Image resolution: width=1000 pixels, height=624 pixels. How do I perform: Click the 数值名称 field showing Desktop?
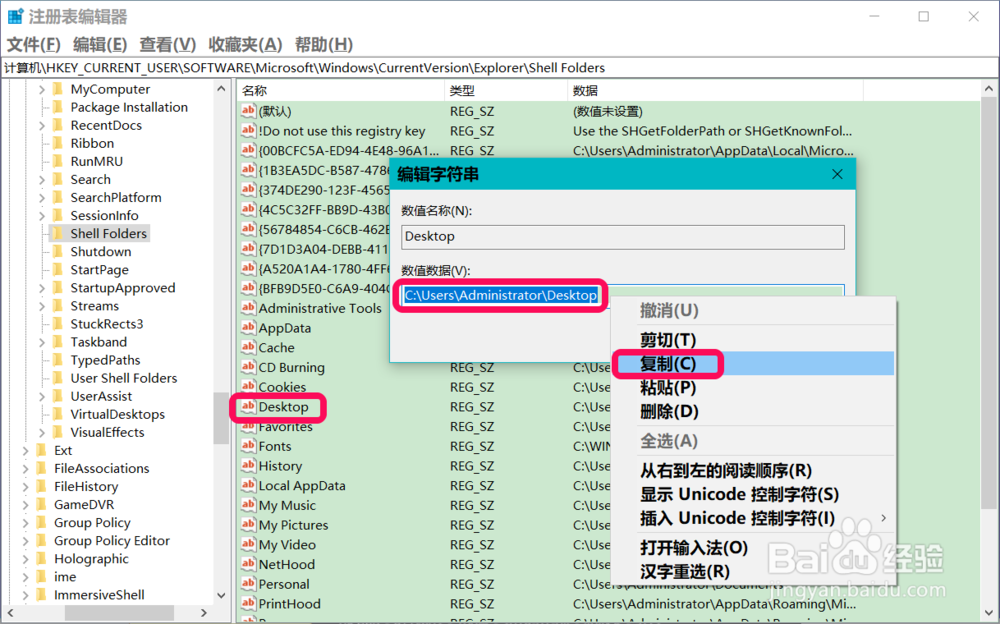click(622, 237)
